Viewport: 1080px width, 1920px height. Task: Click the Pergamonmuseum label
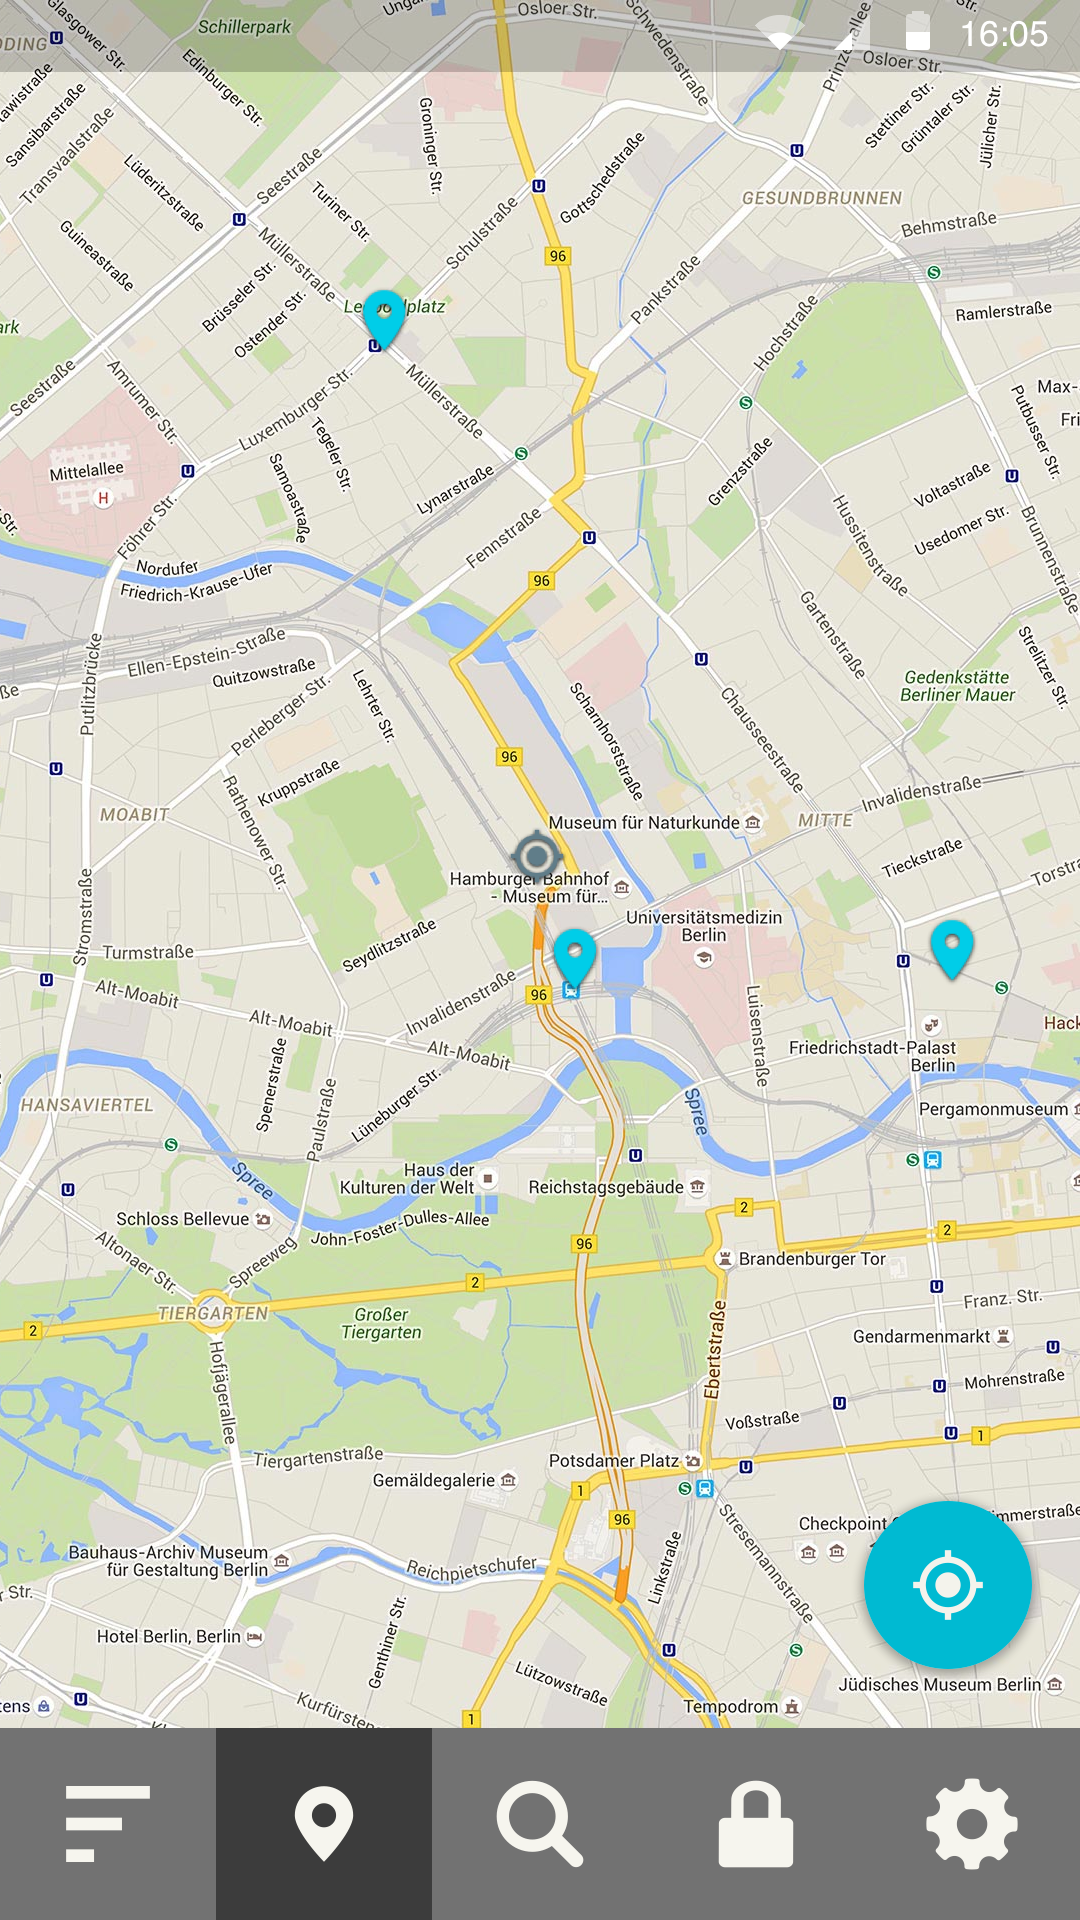994,1109
